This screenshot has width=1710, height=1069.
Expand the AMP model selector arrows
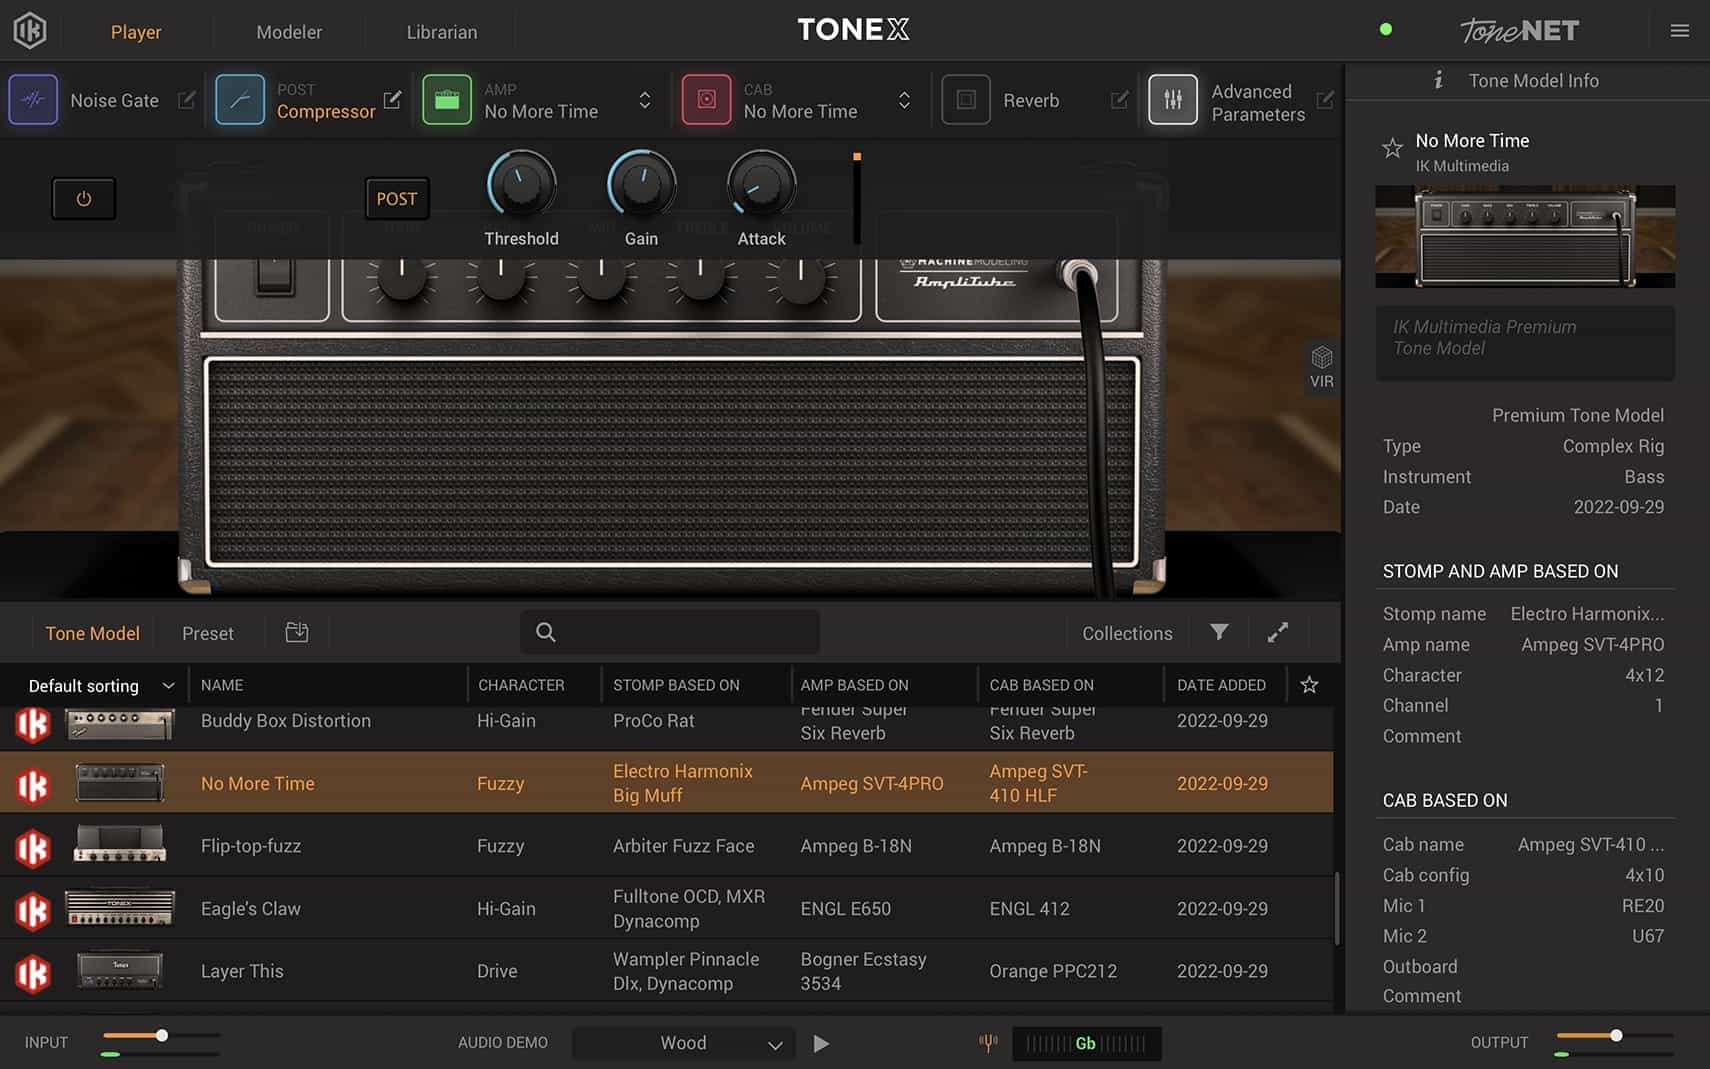click(645, 100)
